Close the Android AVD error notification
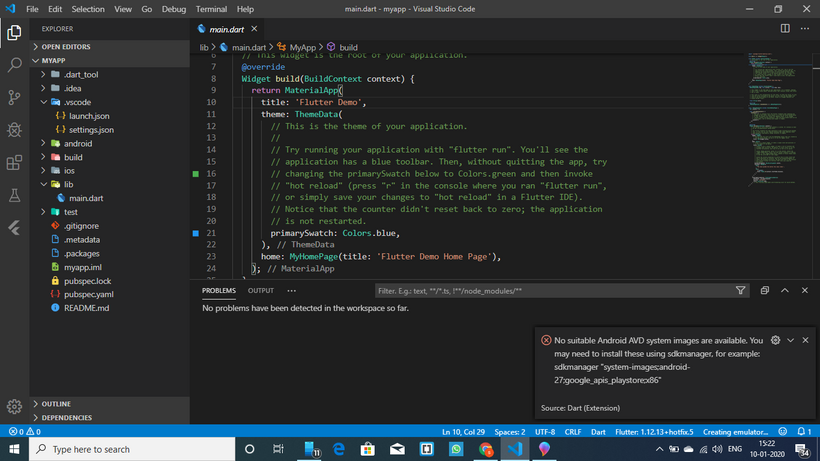The image size is (820, 461). 805,340
